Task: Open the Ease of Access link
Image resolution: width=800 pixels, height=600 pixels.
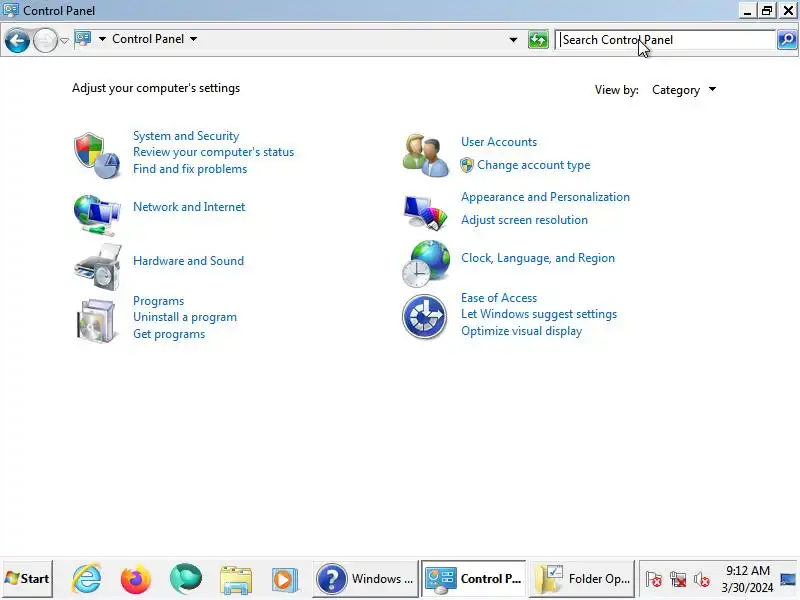Action: point(499,298)
